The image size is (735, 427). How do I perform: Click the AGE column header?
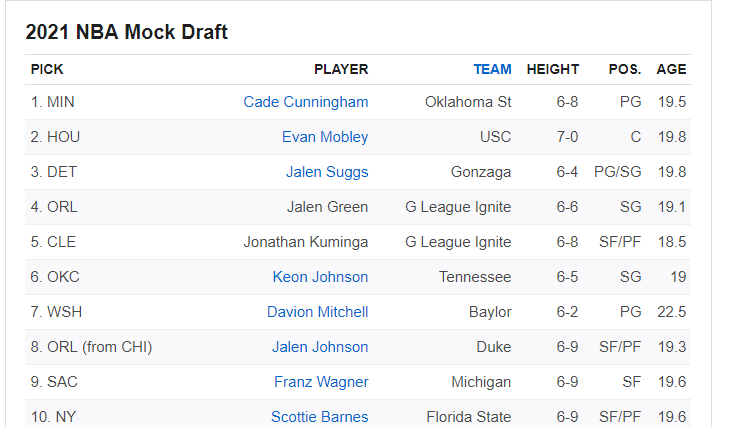671,69
